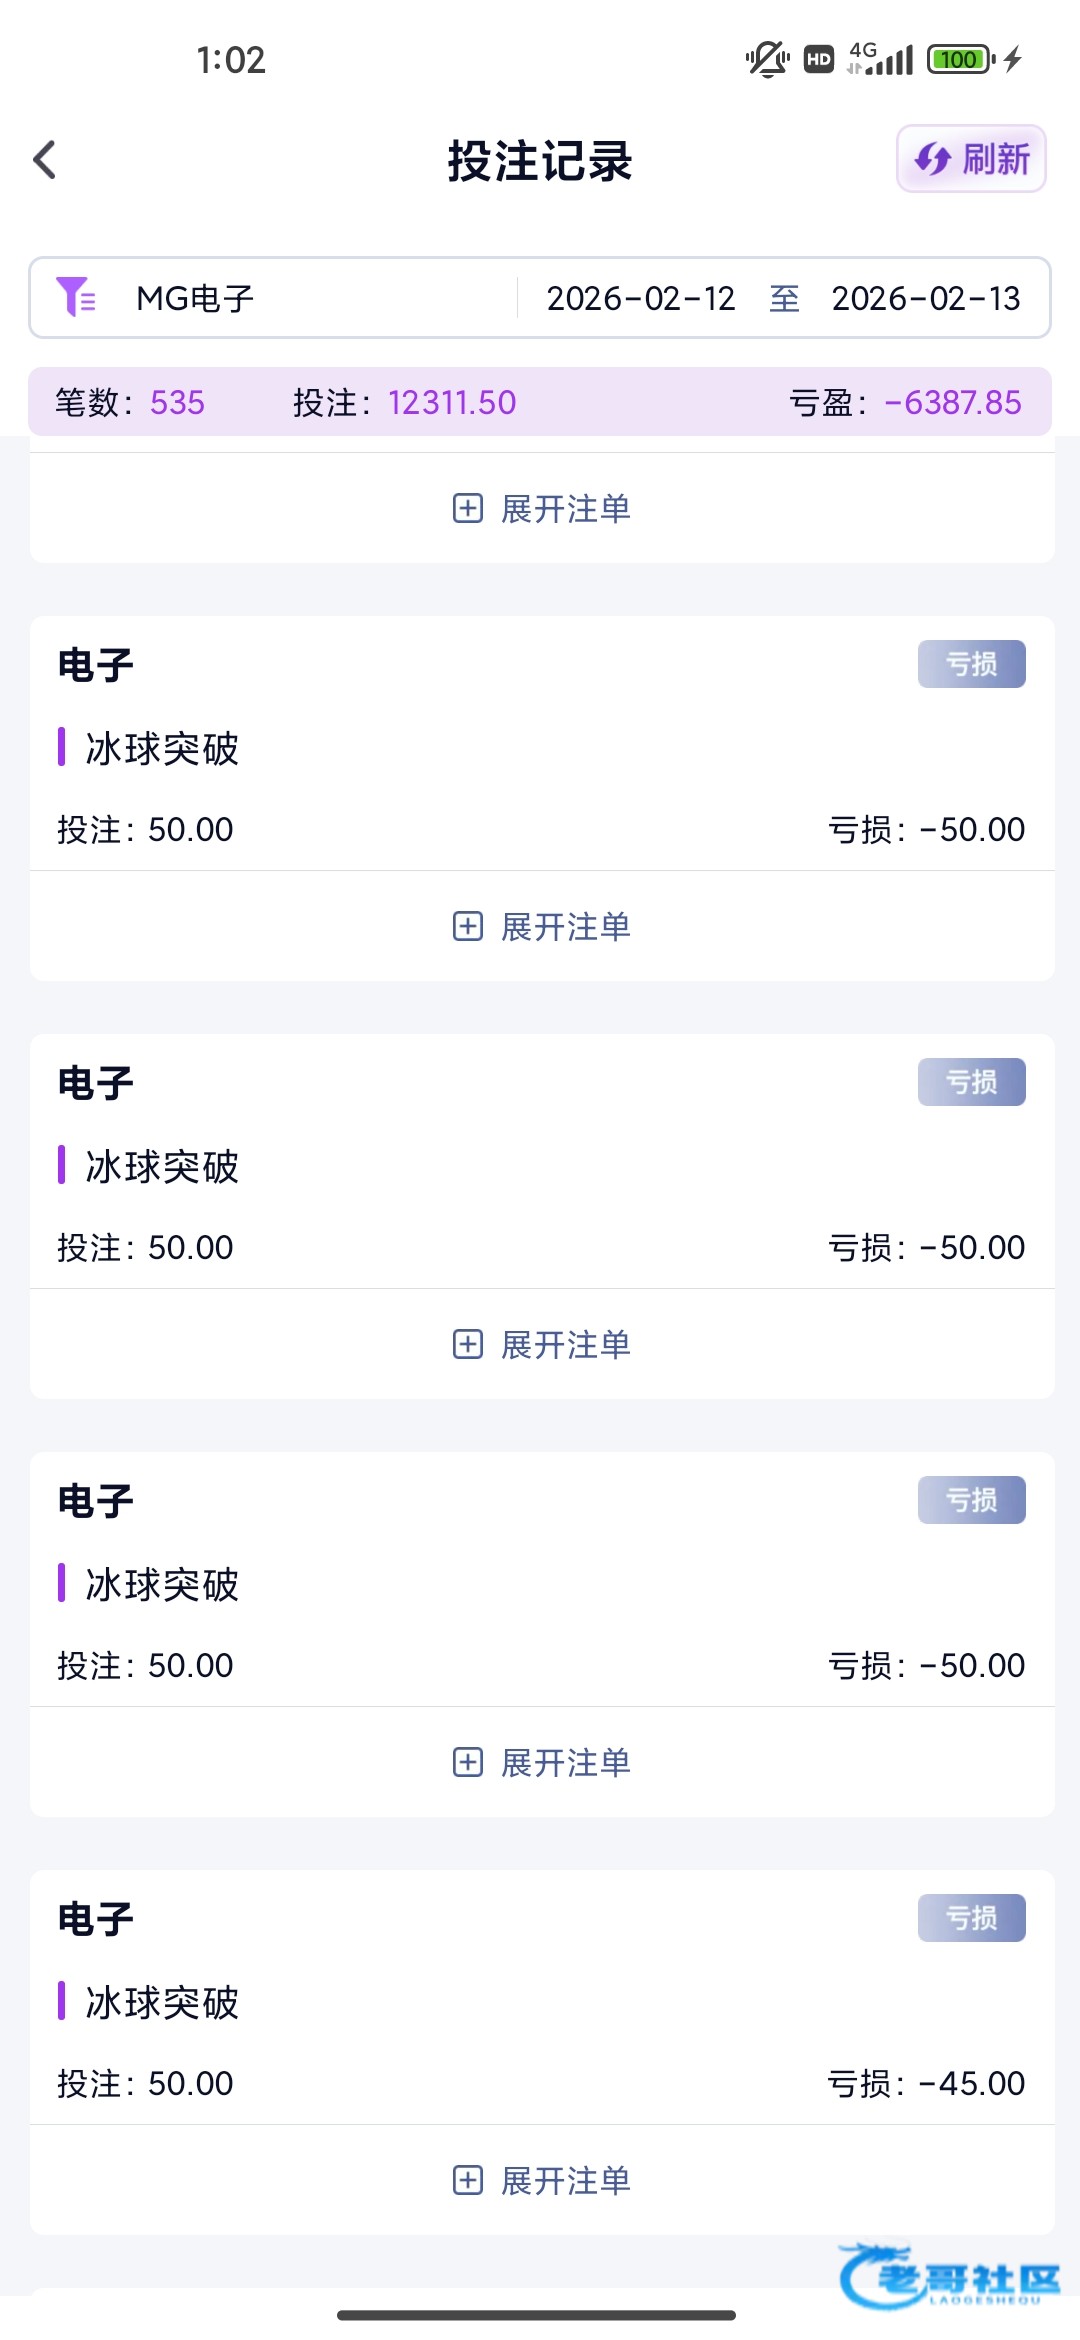
Task: Tap the 投注记录 page title
Action: (x=540, y=161)
